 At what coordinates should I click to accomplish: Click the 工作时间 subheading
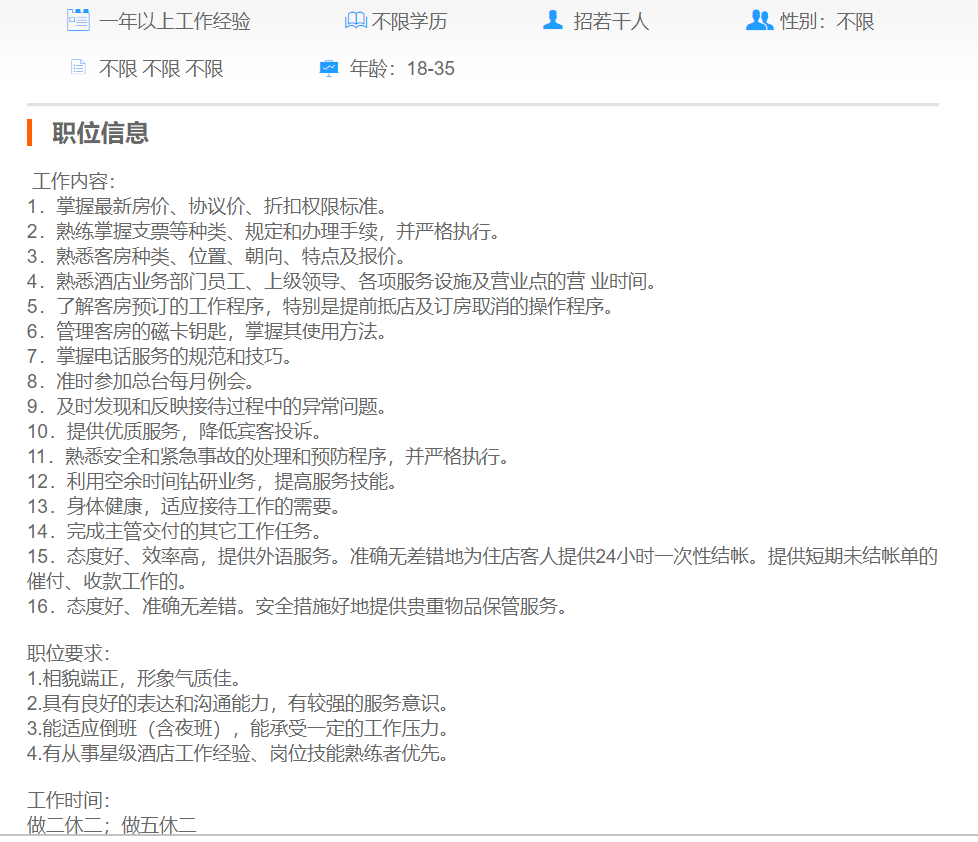click(68, 800)
